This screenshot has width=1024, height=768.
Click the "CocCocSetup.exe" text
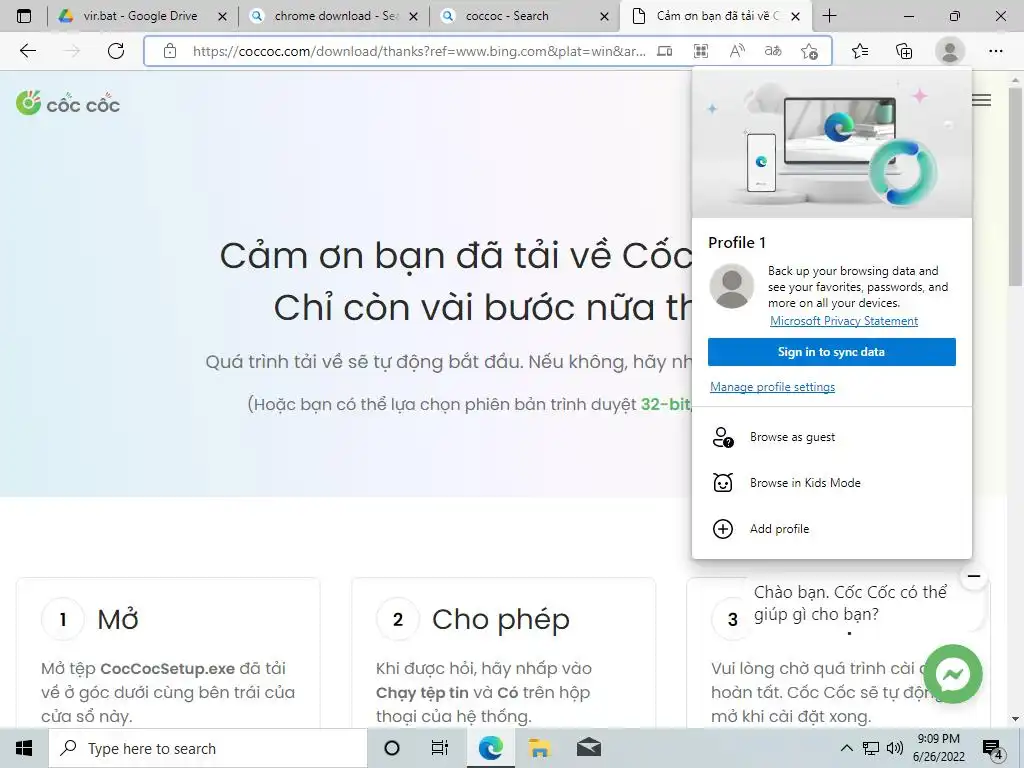tap(167, 668)
